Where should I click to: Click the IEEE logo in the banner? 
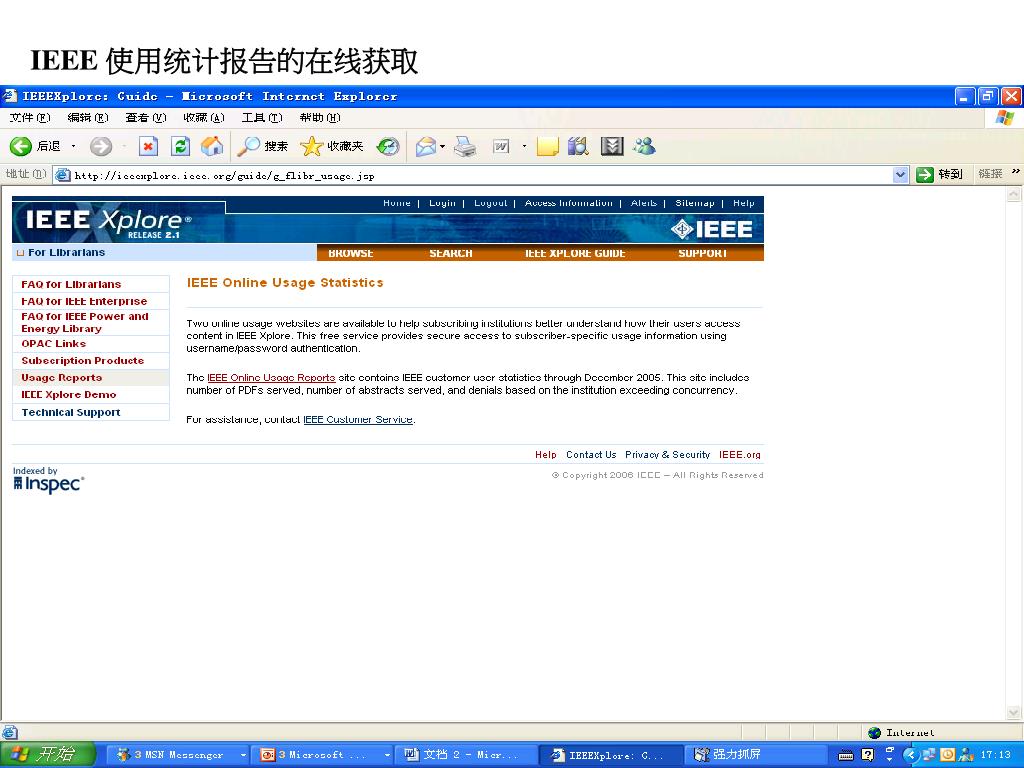tap(712, 229)
